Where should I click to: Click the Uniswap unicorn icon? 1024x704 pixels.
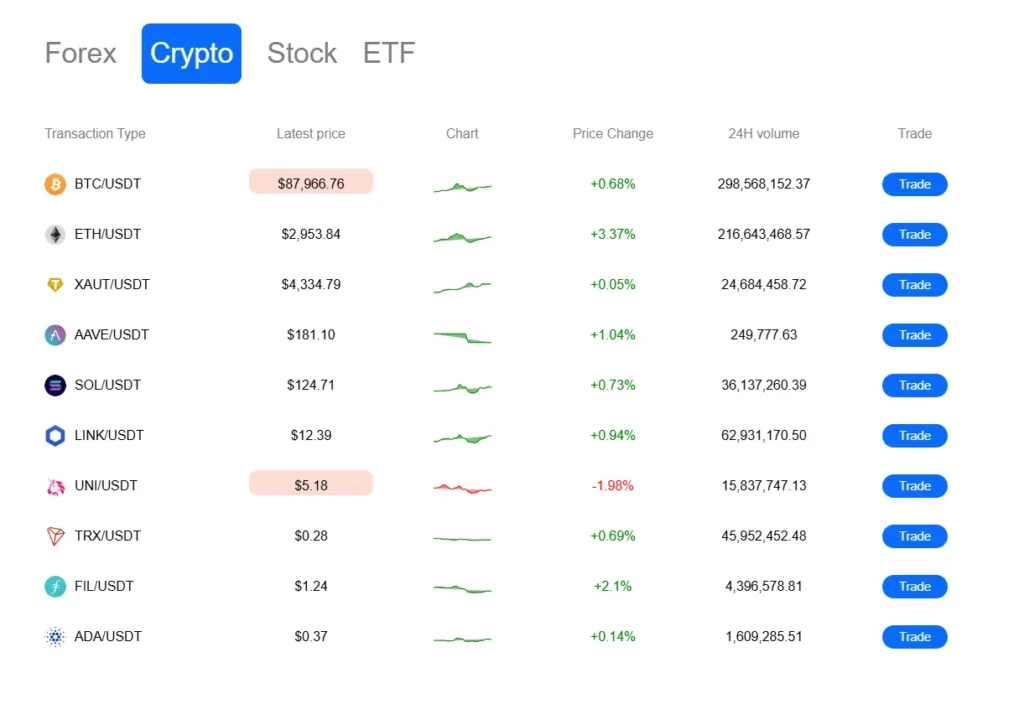[x=55, y=486]
